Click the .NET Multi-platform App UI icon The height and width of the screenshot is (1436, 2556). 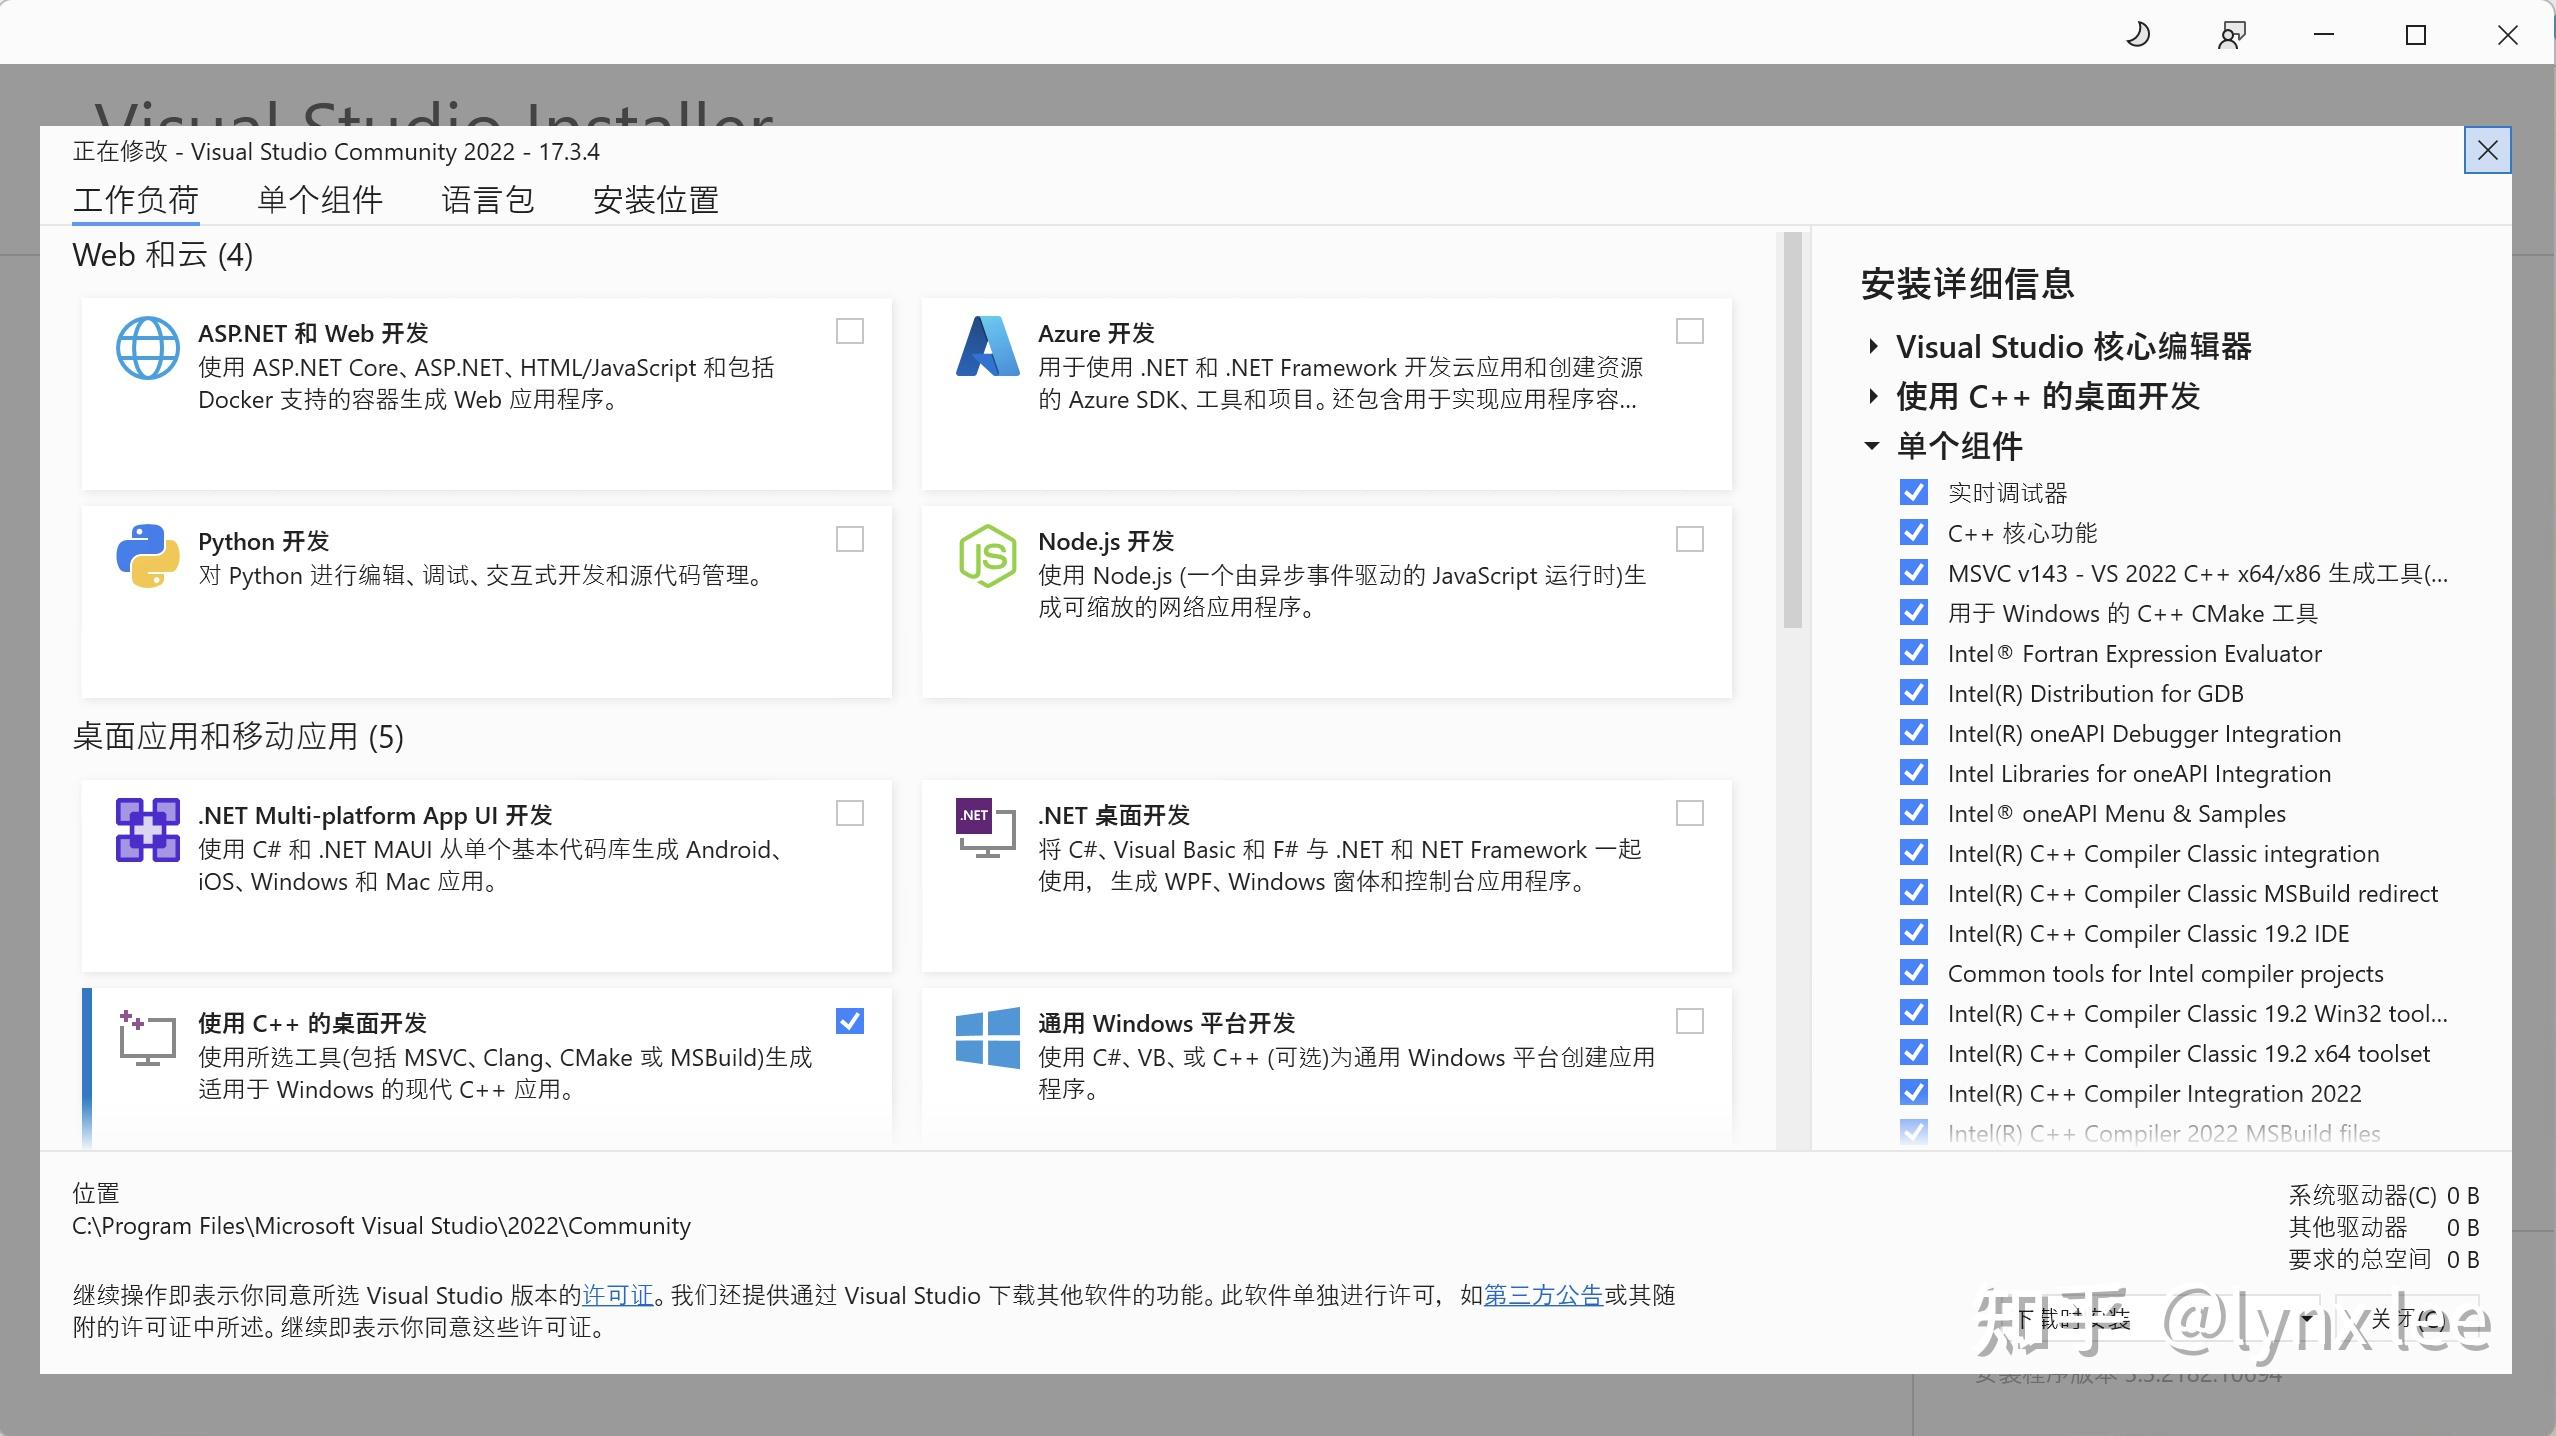click(x=147, y=829)
